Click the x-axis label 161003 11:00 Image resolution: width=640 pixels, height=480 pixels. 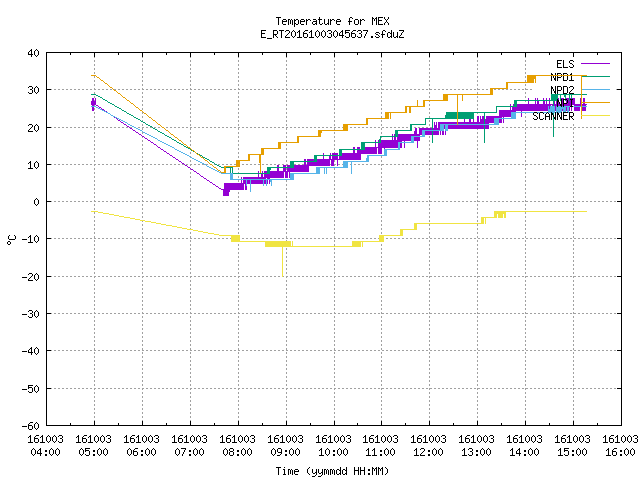coord(380,446)
